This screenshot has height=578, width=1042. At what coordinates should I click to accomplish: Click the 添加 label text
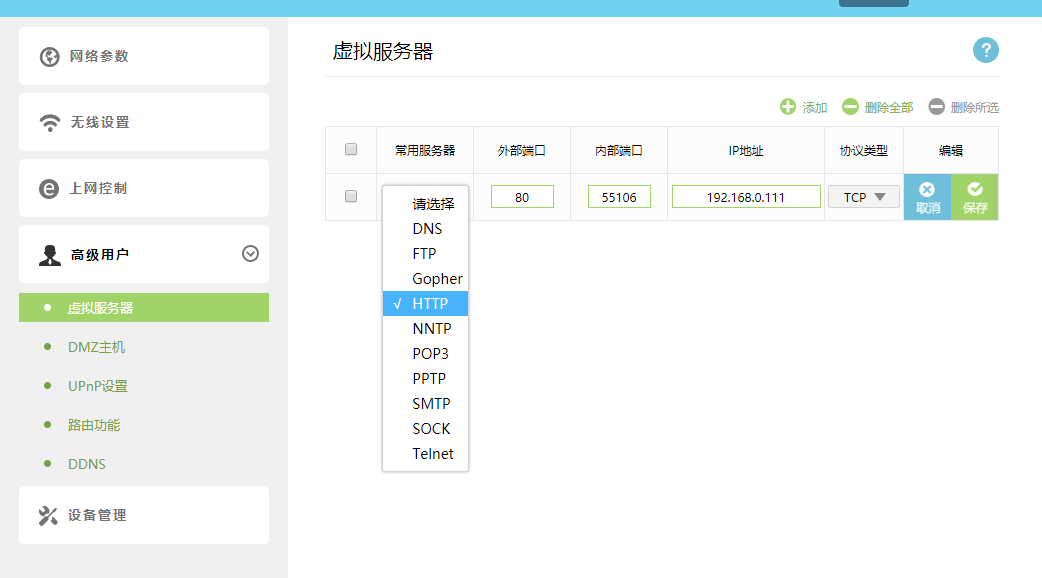(815, 108)
